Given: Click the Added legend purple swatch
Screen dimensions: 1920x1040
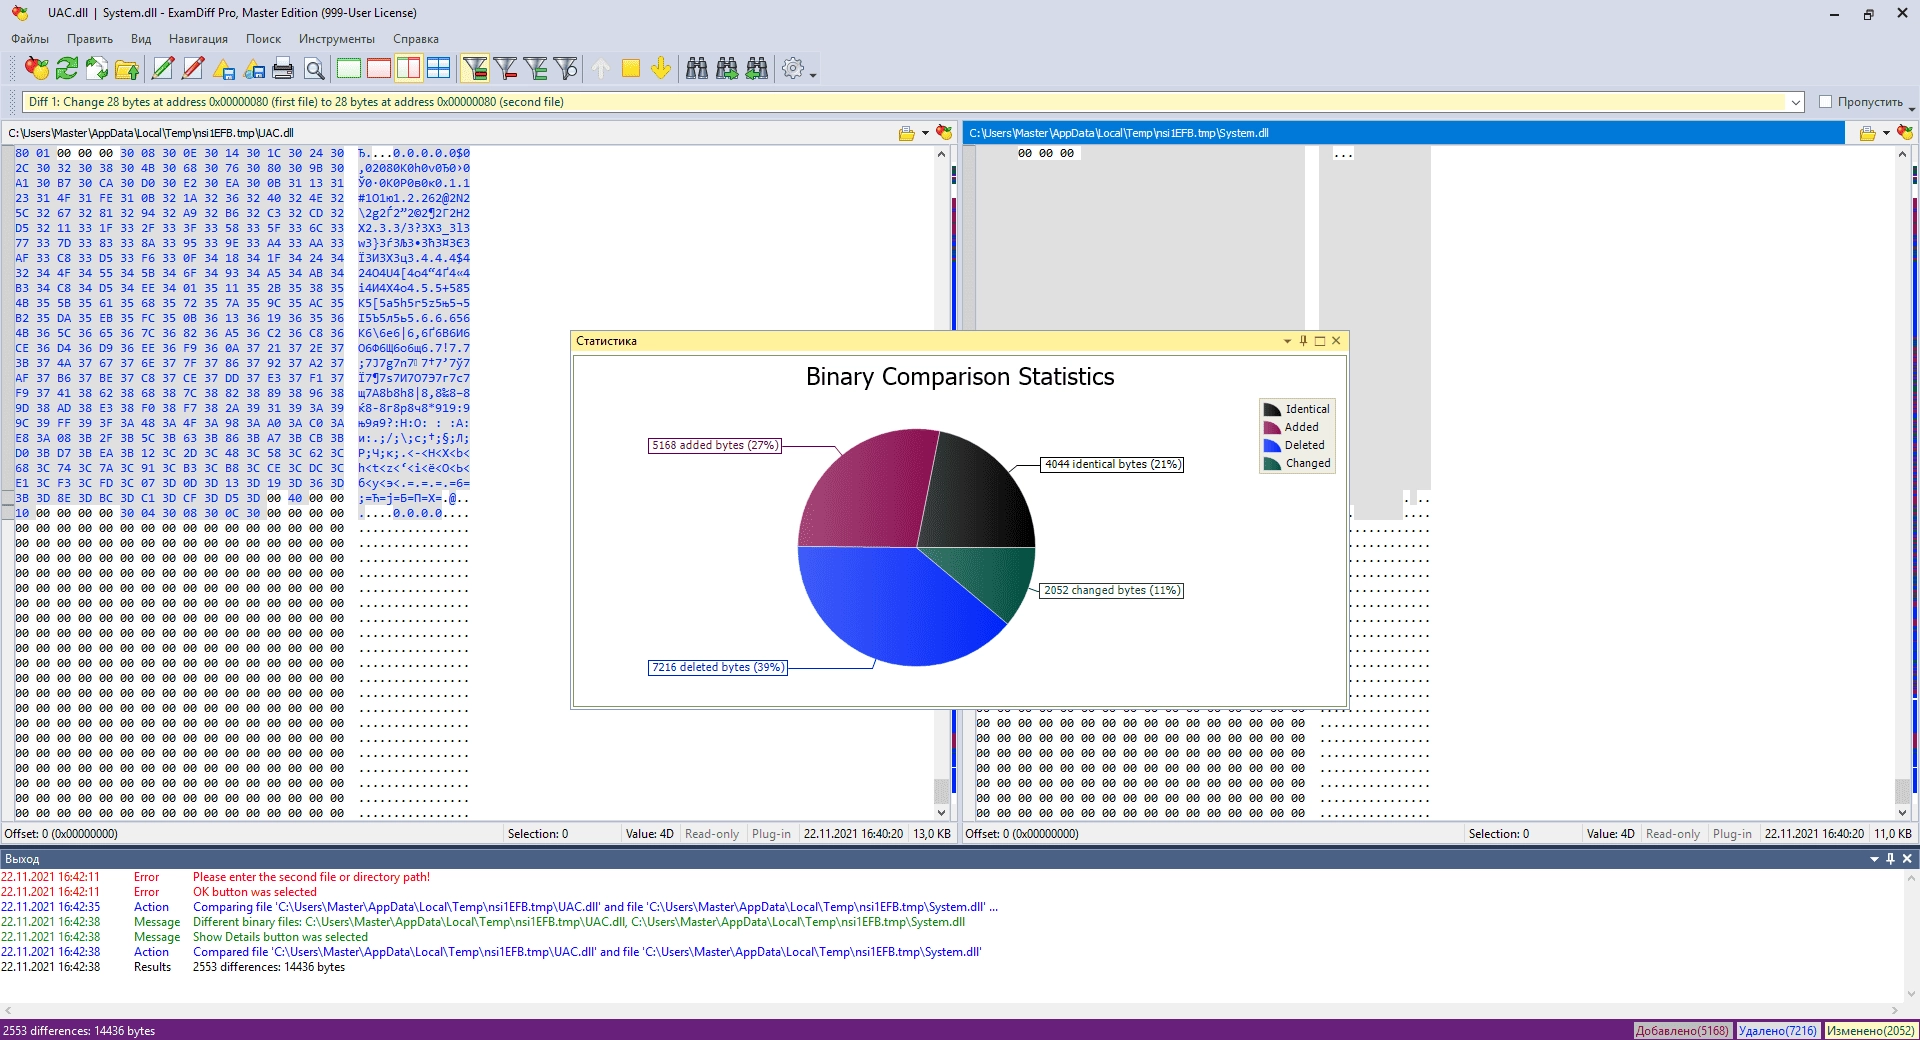Looking at the screenshot, I should click(1272, 427).
